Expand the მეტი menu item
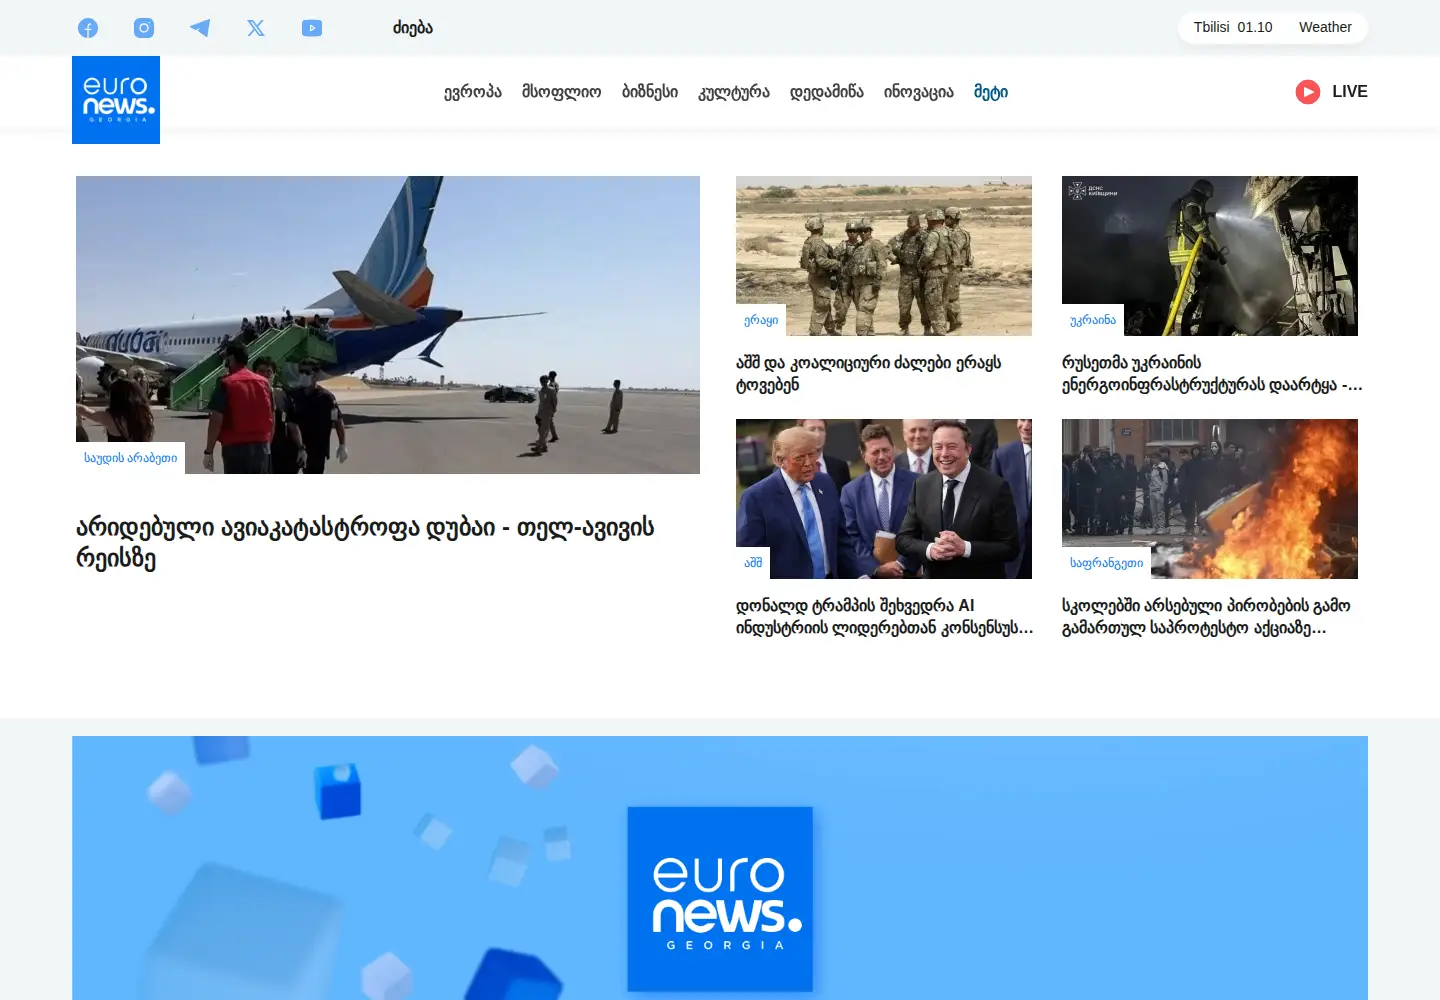 click(991, 92)
